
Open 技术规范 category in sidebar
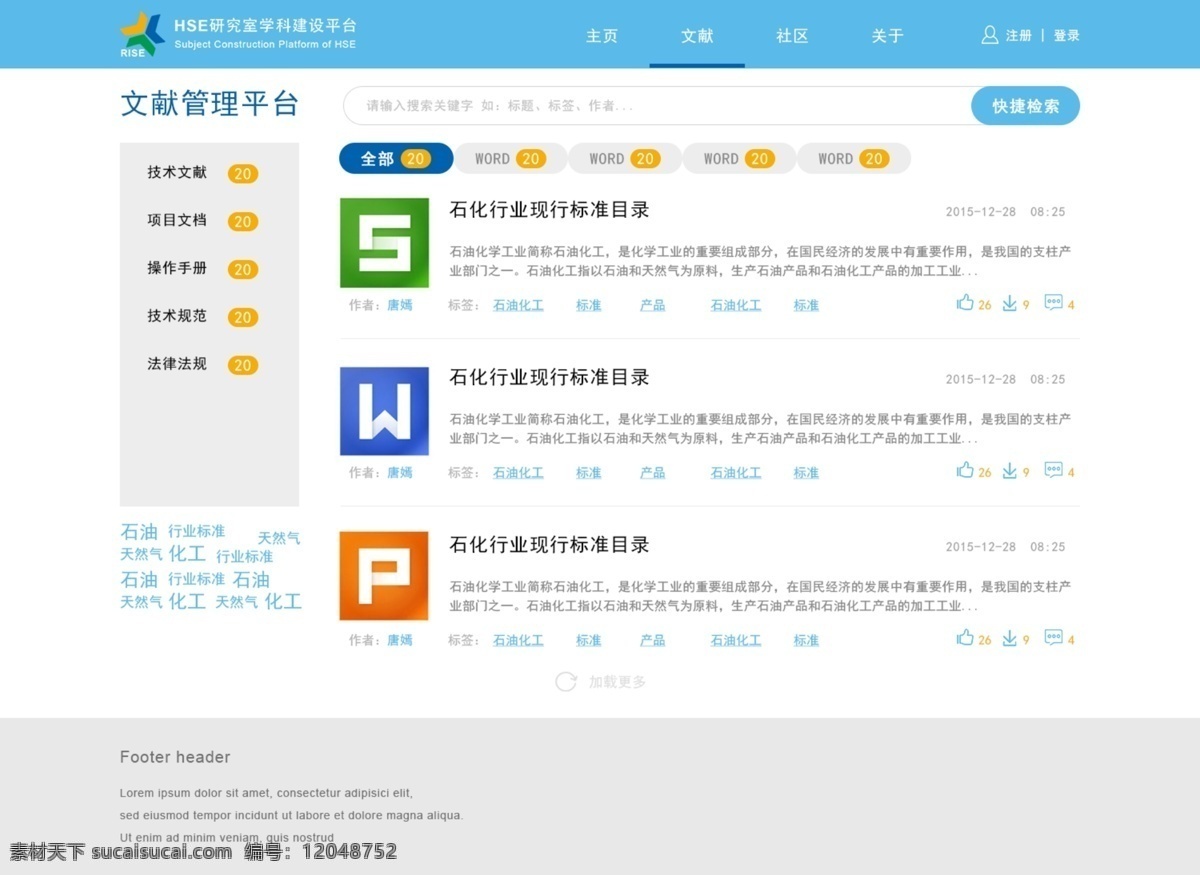177,316
